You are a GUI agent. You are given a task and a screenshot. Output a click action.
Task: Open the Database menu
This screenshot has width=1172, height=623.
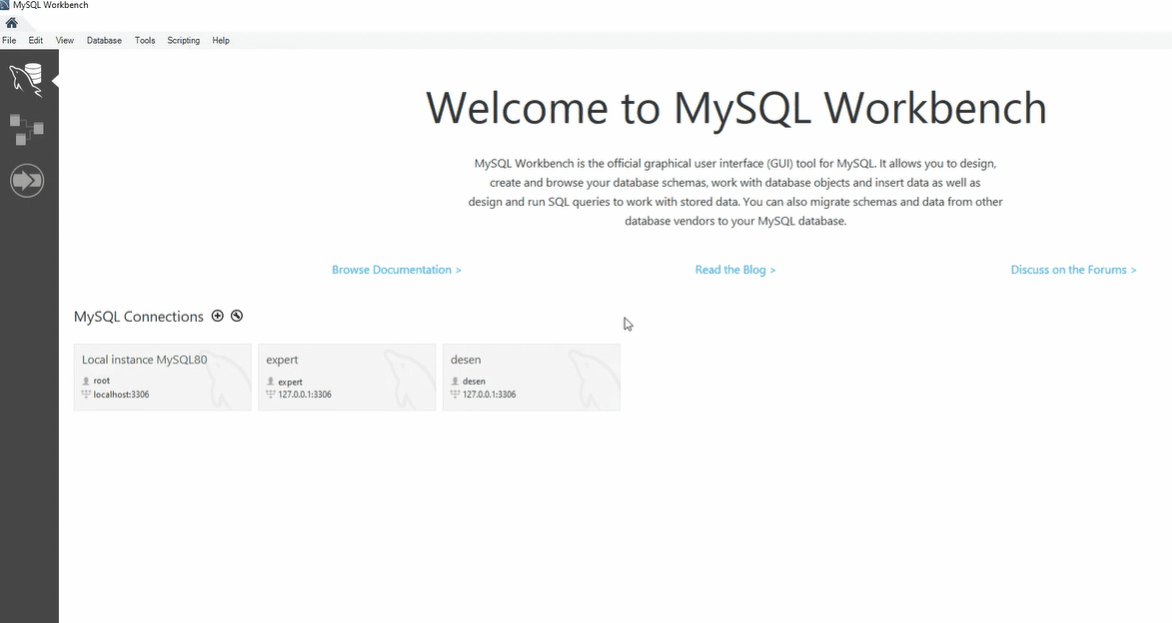104,40
